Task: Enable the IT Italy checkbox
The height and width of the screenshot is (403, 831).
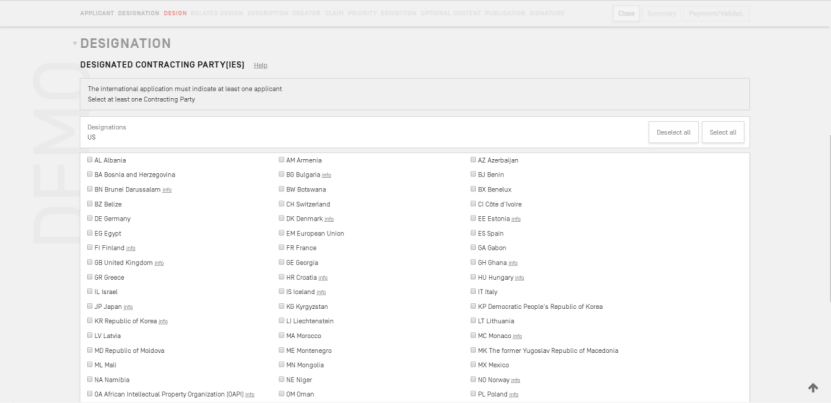Action: 473,292
